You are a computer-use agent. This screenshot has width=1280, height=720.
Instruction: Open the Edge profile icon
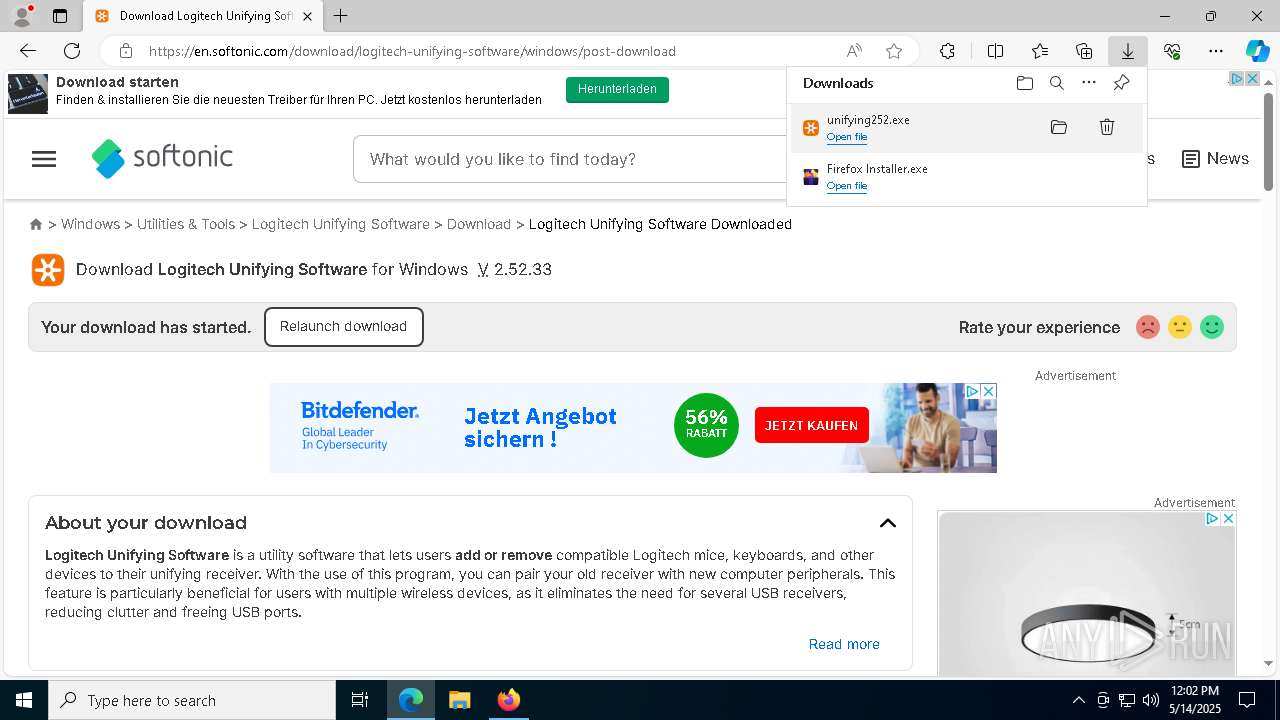point(21,16)
